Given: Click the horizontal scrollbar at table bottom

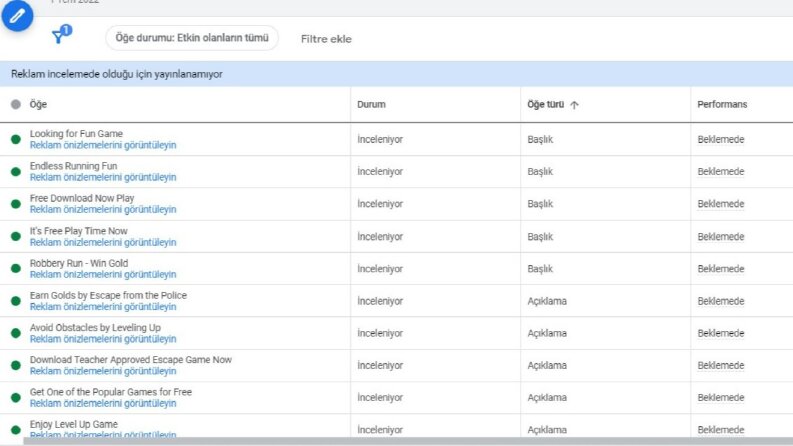Looking at the screenshot, I should (408, 441).
